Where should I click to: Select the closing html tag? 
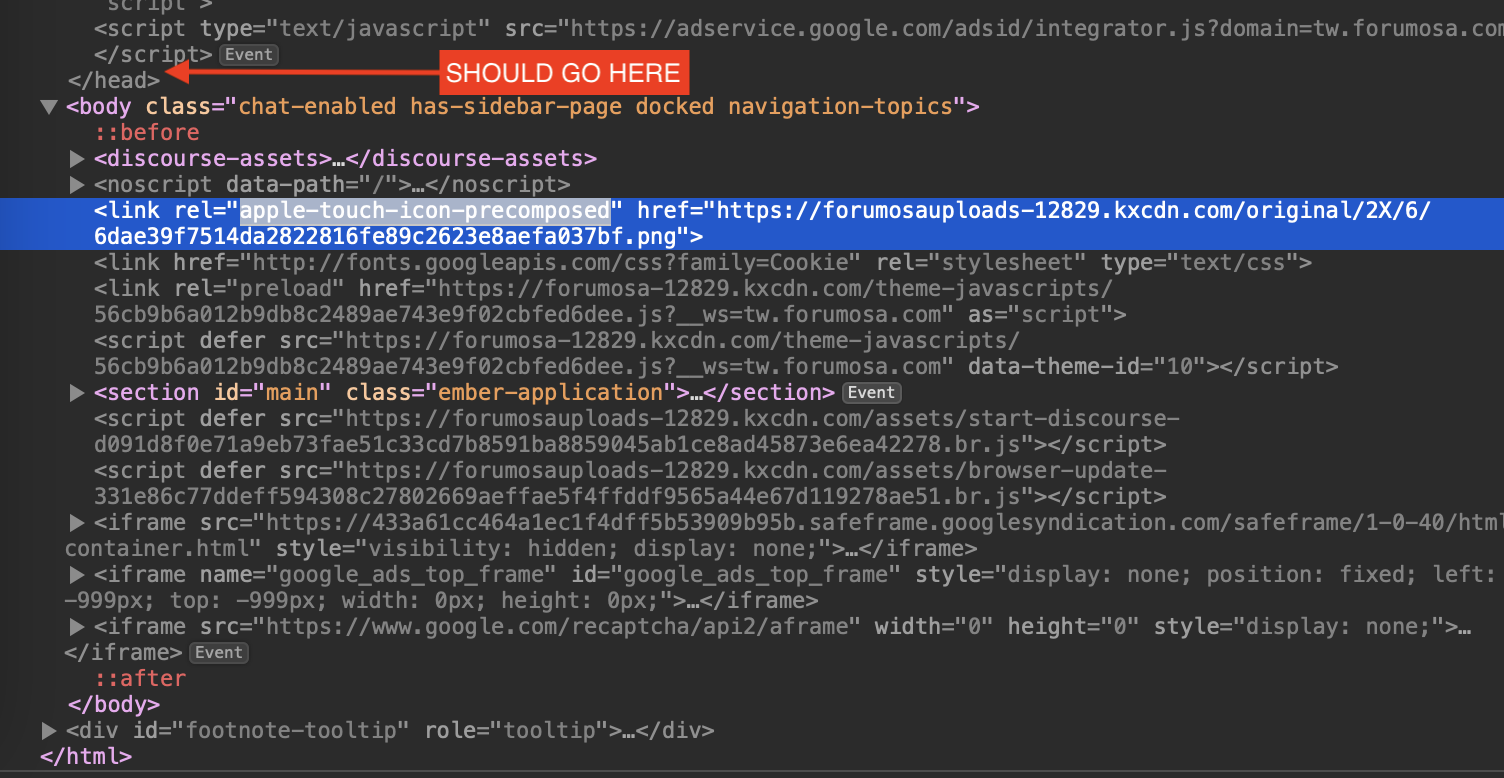tap(85, 757)
